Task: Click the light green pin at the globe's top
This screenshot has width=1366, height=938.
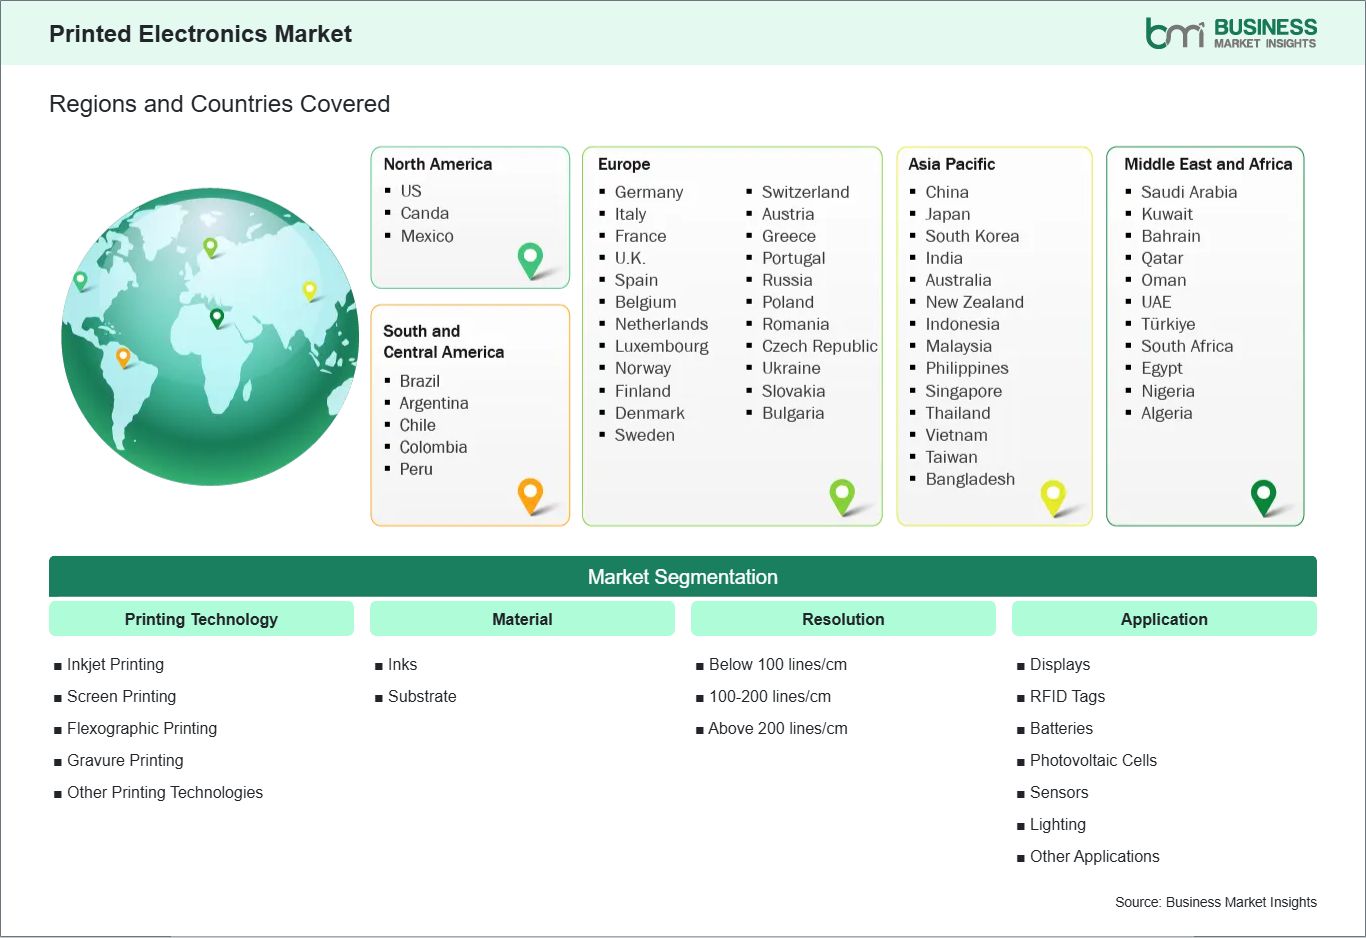Action: pyautogui.click(x=210, y=247)
